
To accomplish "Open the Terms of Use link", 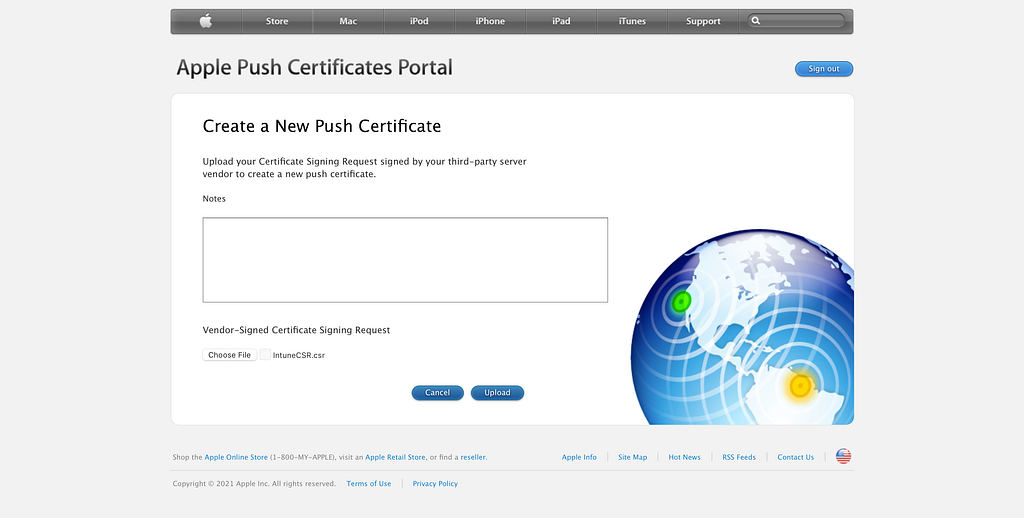I will click(369, 483).
